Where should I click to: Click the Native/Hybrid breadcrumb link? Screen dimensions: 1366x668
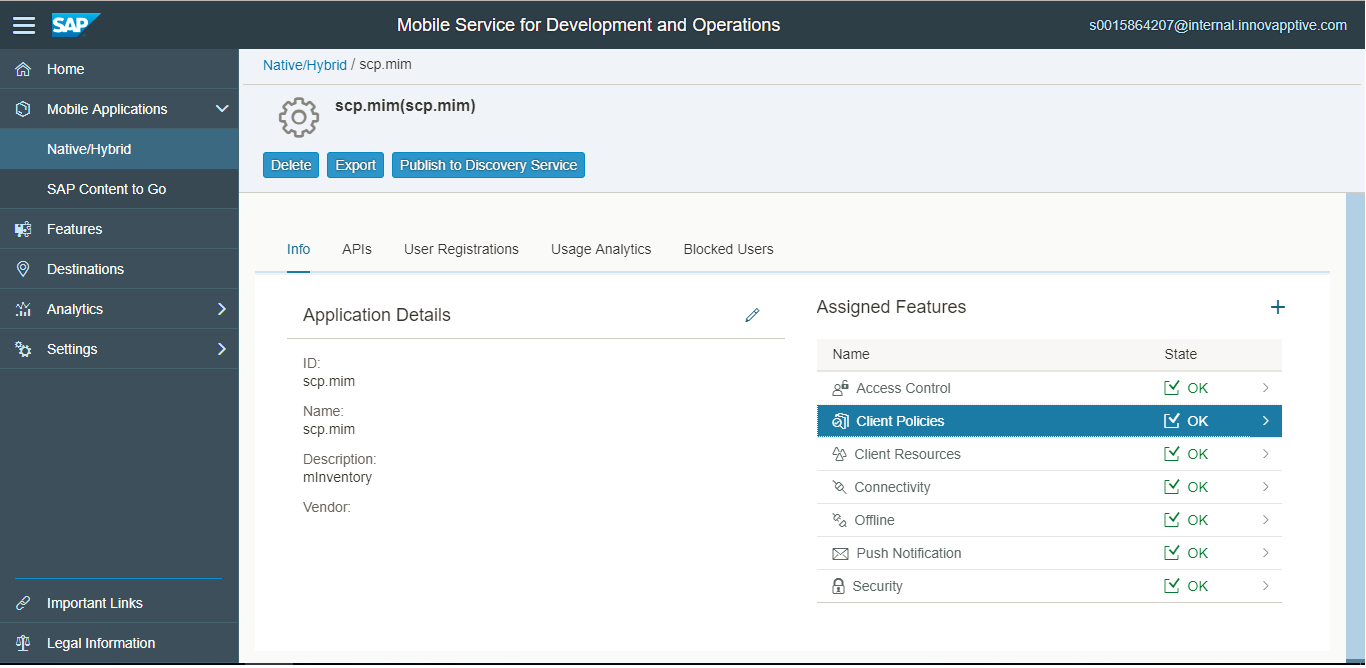coord(304,65)
